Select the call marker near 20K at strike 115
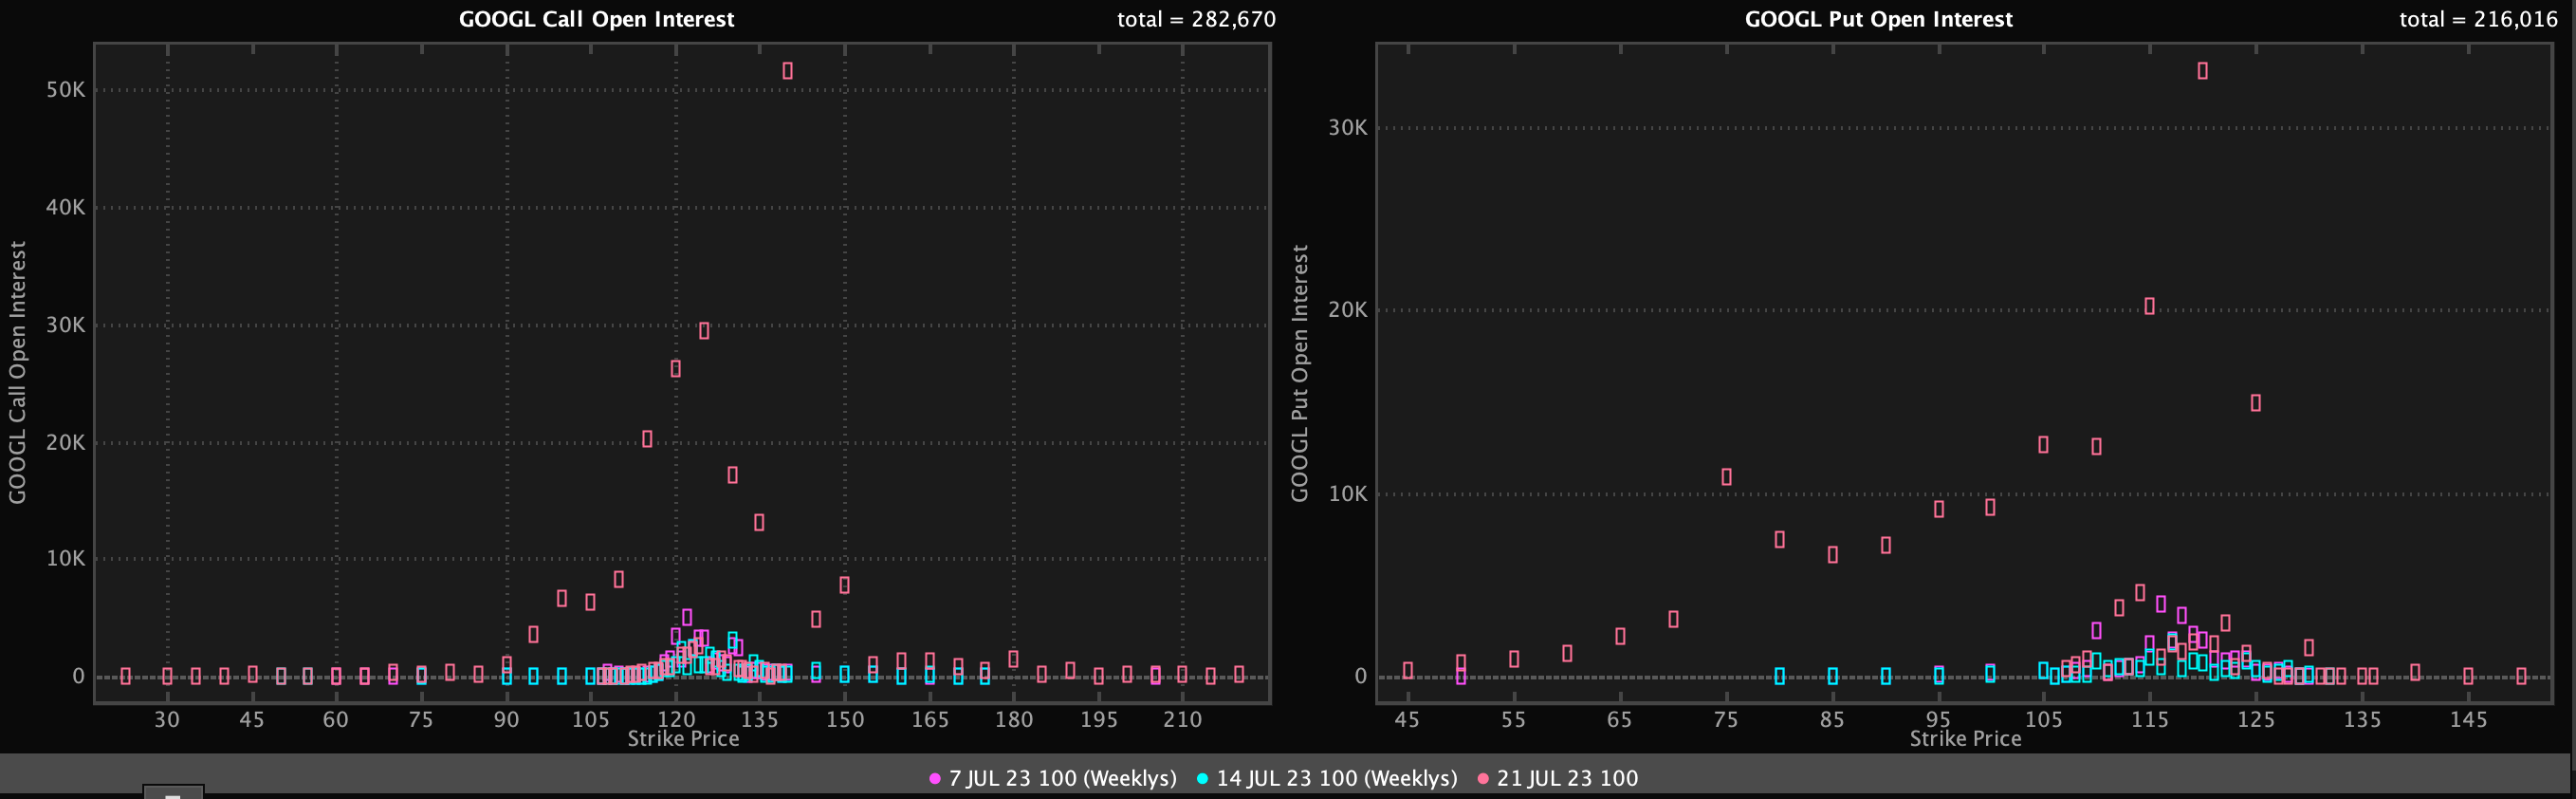 pos(647,439)
